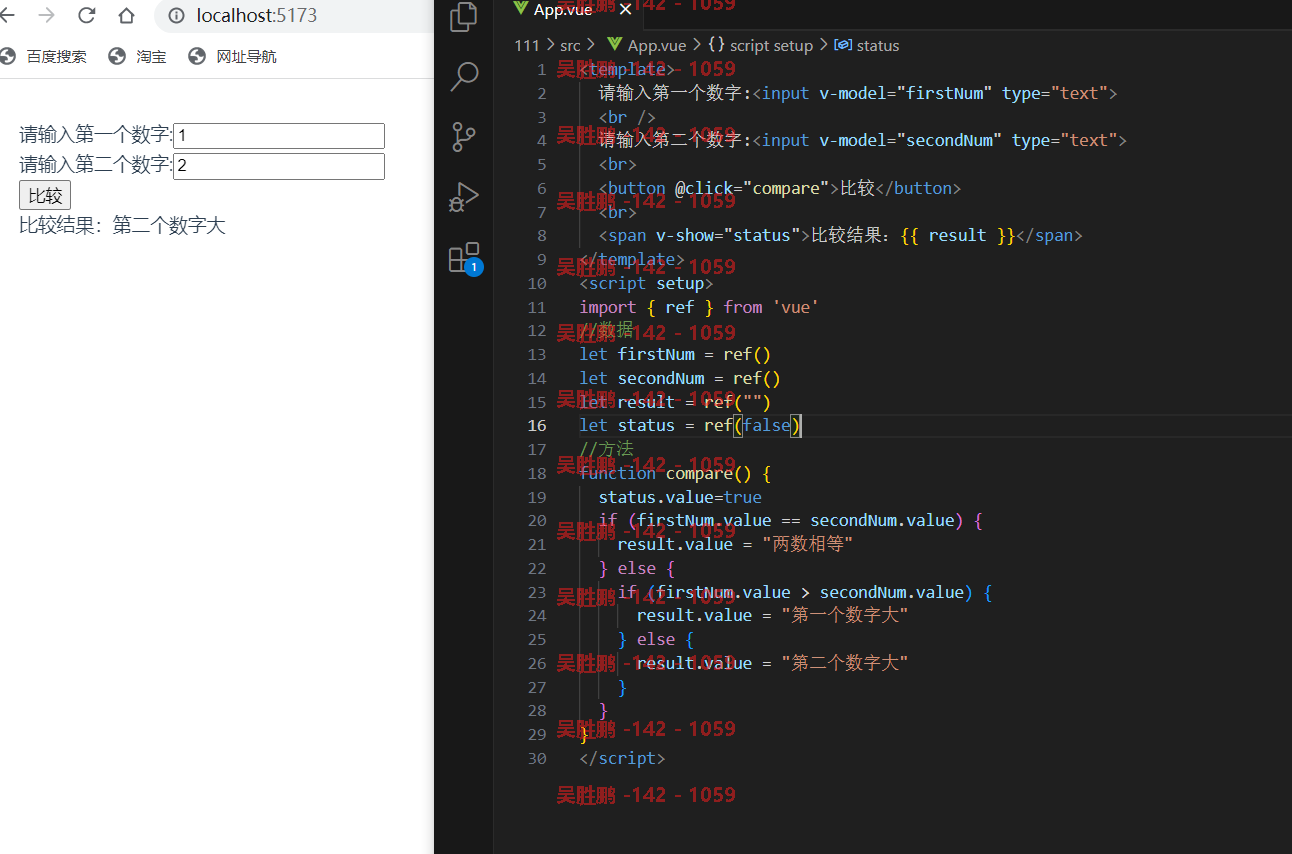Open Run and Debug view

[x=464, y=197]
